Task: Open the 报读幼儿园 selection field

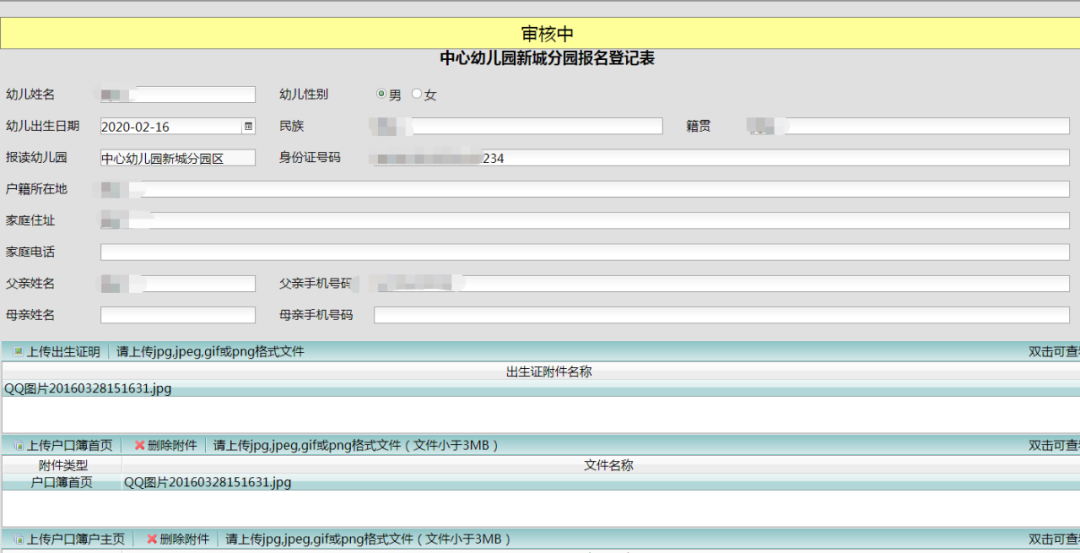Action: [178, 158]
